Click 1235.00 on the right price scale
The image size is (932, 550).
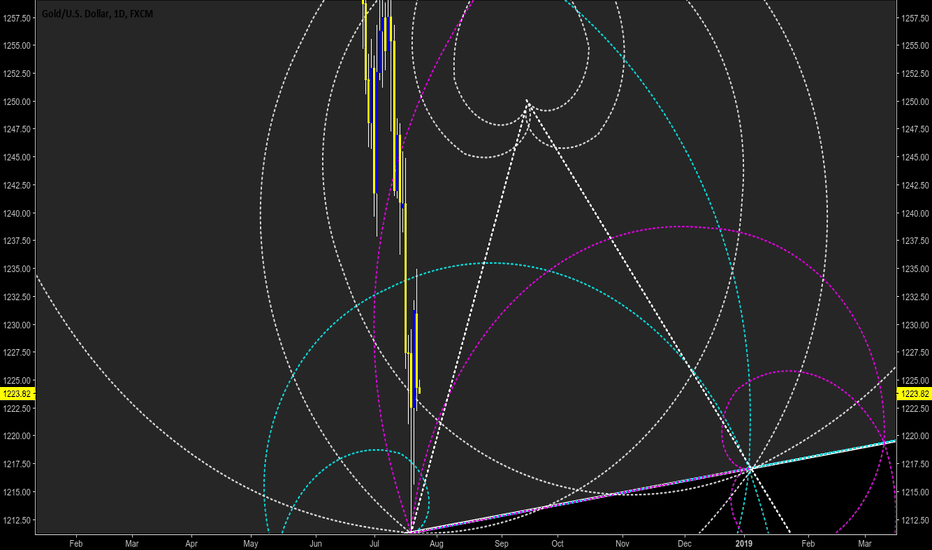coord(915,269)
